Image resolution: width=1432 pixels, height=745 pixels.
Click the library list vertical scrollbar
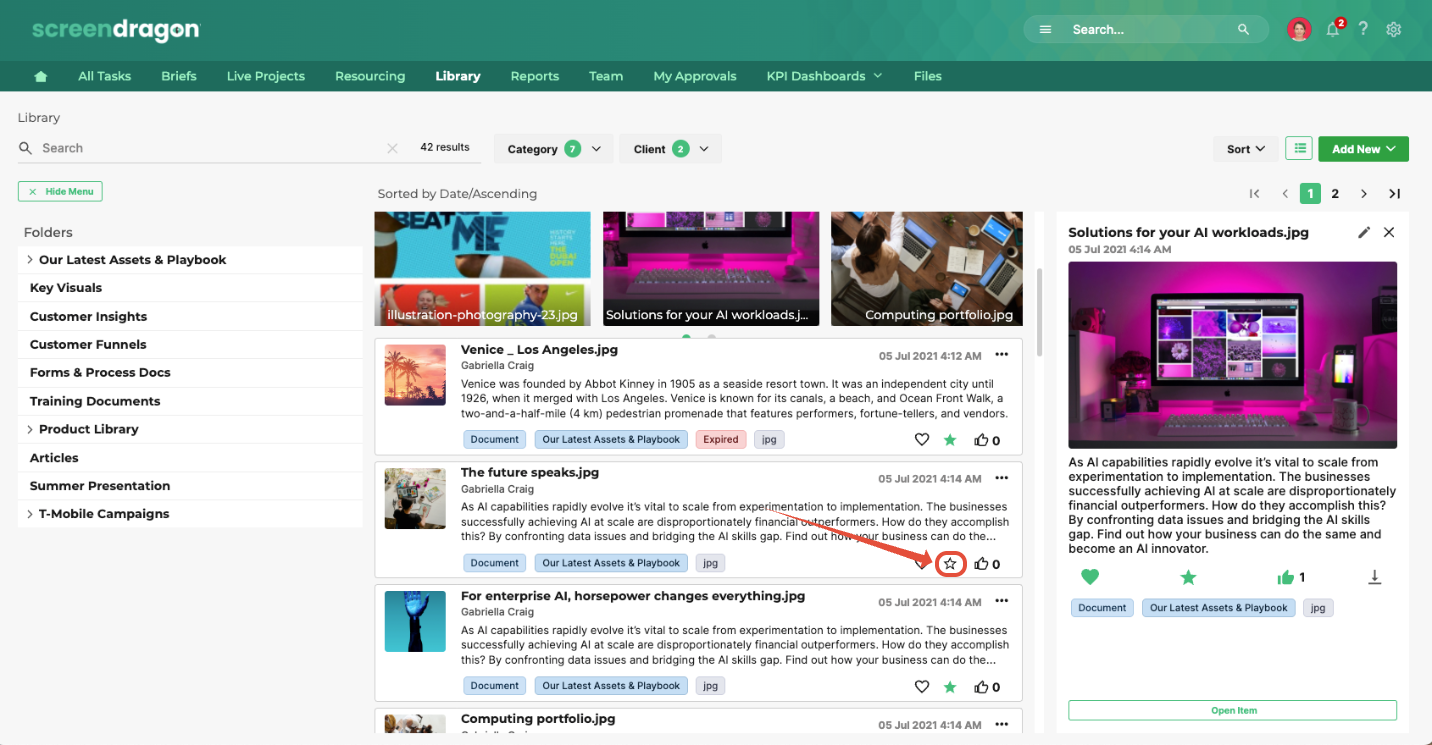coord(1040,312)
